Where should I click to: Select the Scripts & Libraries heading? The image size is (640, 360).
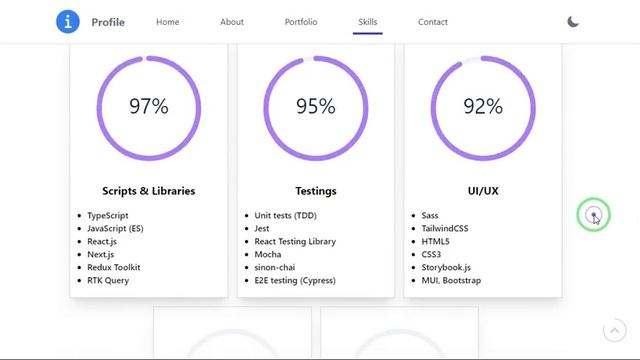pyautogui.click(x=149, y=191)
